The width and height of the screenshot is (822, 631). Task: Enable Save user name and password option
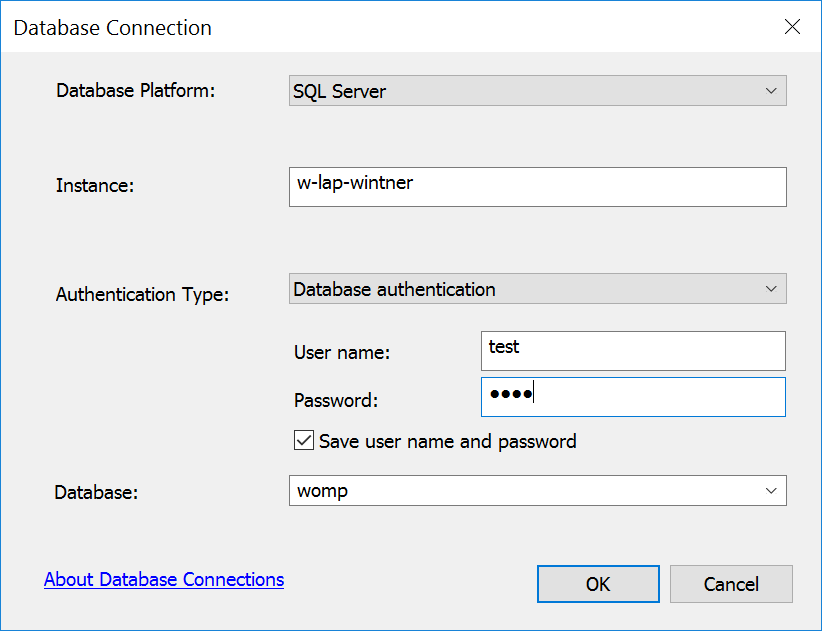[304, 440]
